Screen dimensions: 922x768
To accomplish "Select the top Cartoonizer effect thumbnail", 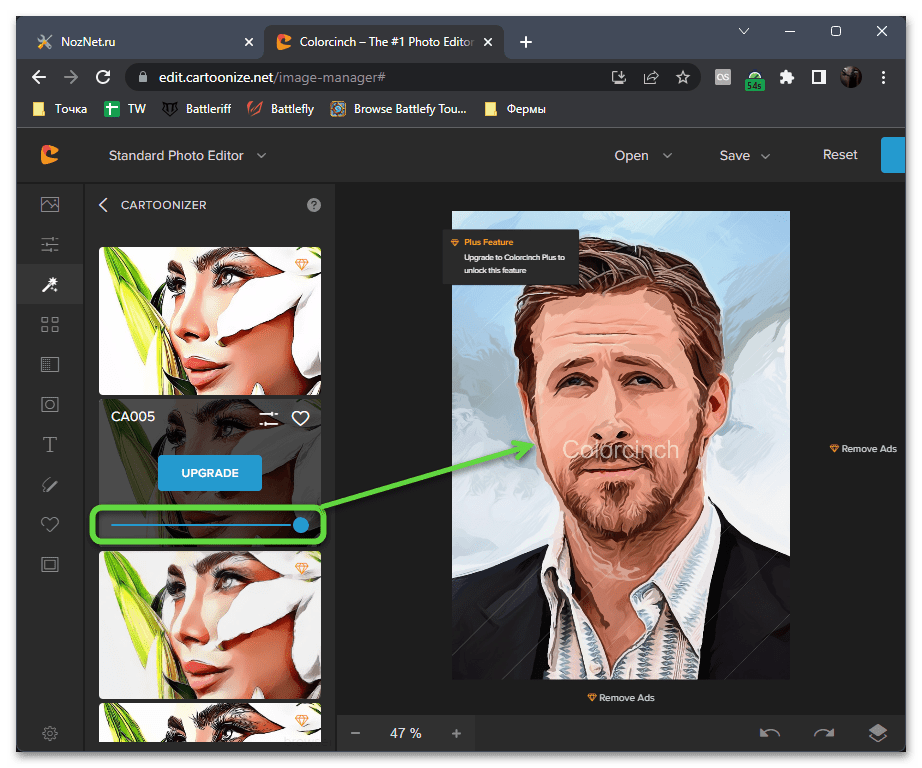I will coord(210,320).
